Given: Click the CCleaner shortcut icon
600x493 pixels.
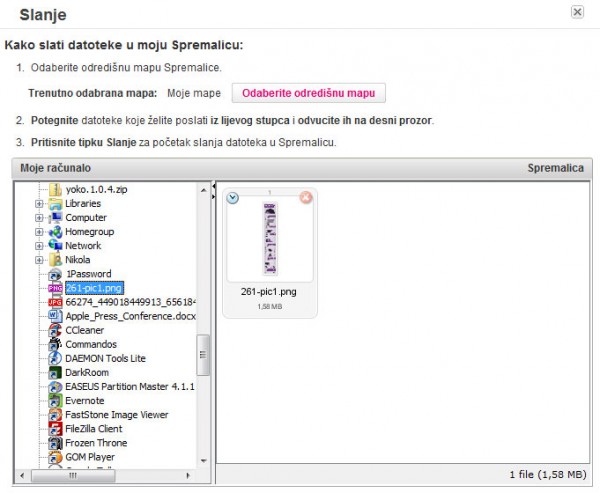Looking at the screenshot, I should tap(55, 330).
